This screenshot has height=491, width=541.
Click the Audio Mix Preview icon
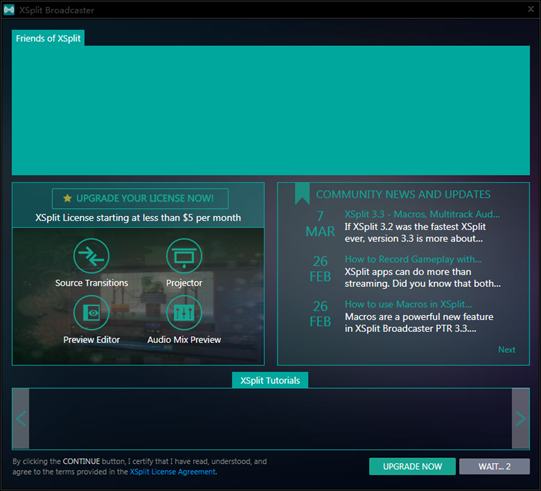[184, 313]
